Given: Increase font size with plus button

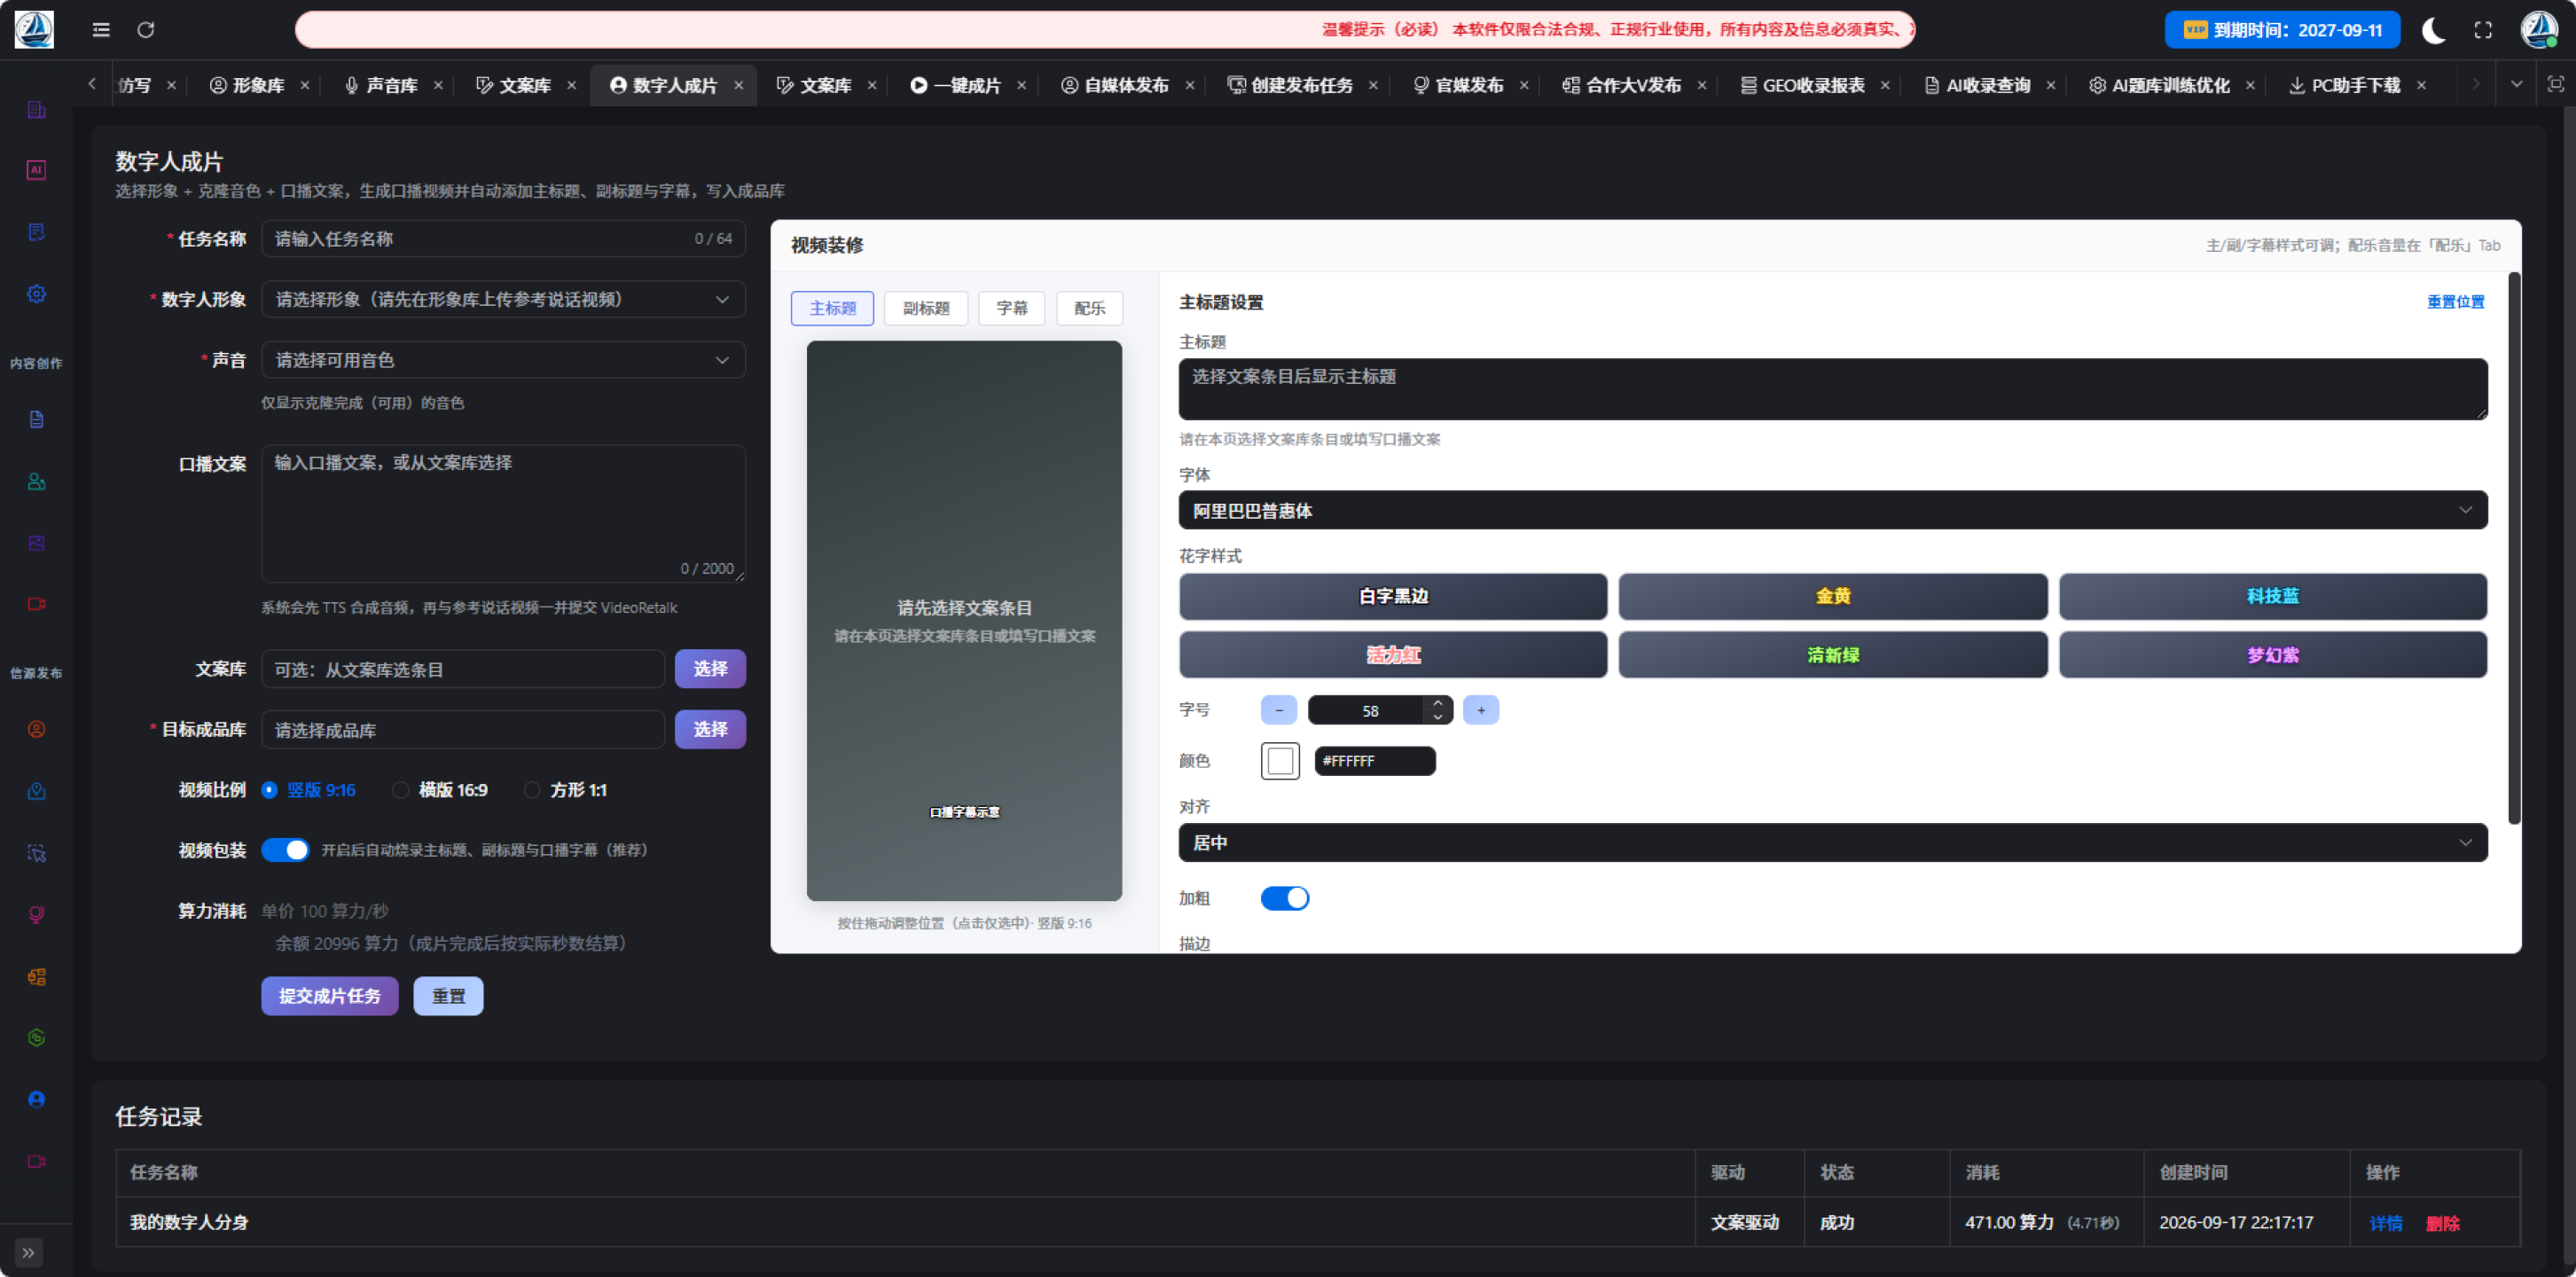Looking at the screenshot, I should click(x=1481, y=710).
